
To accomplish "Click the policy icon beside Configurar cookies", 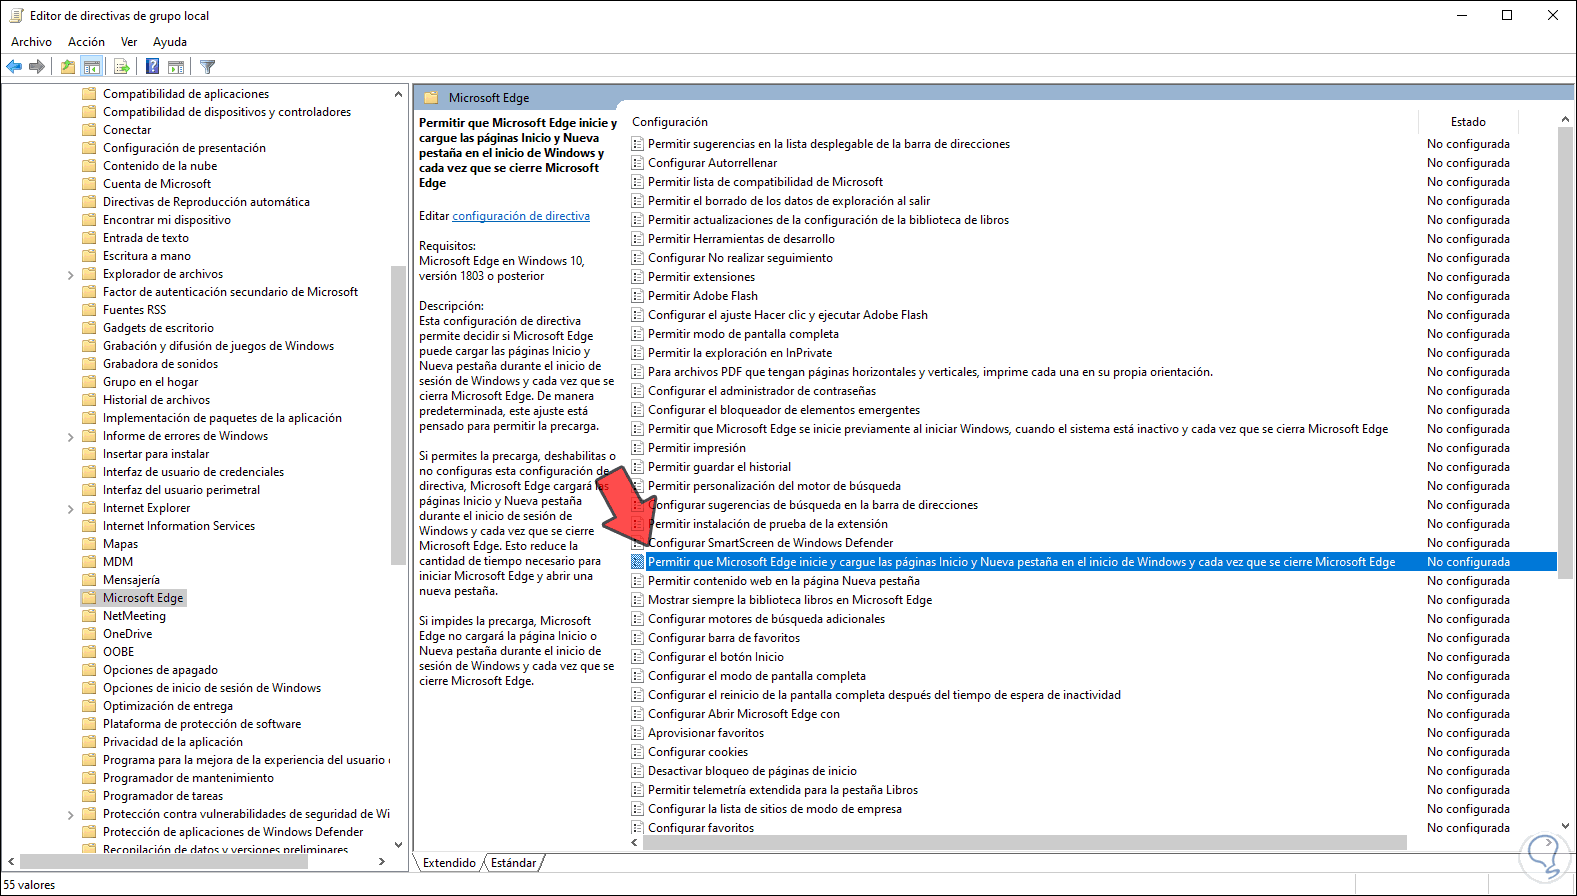I will tap(638, 752).
